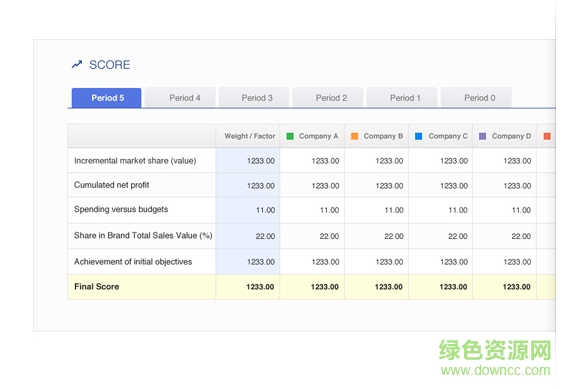Image resolution: width=574 pixels, height=389 pixels.
Task: Select Share in Brand Total Sales Value row label
Action: [x=143, y=236]
